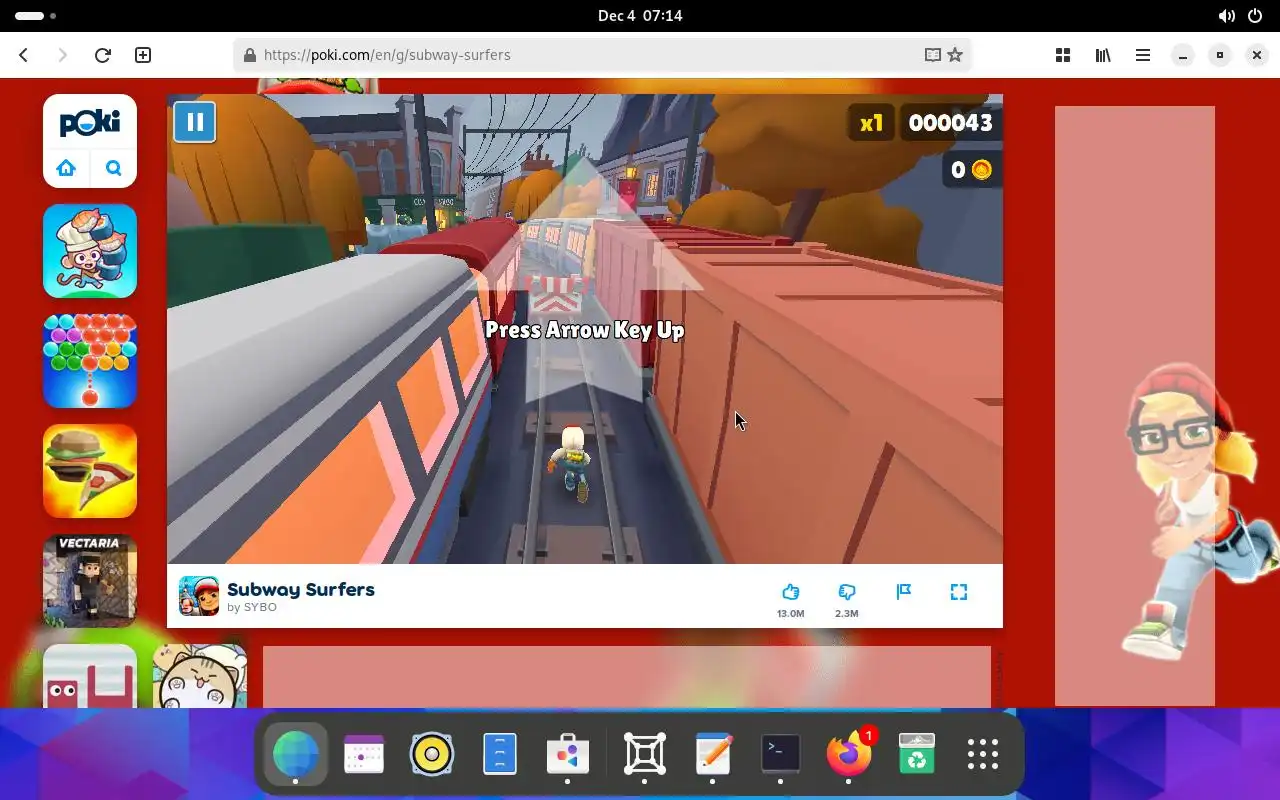The width and height of the screenshot is (1280, 800).
Task: Reload the current page
Action: pos(102,55)
